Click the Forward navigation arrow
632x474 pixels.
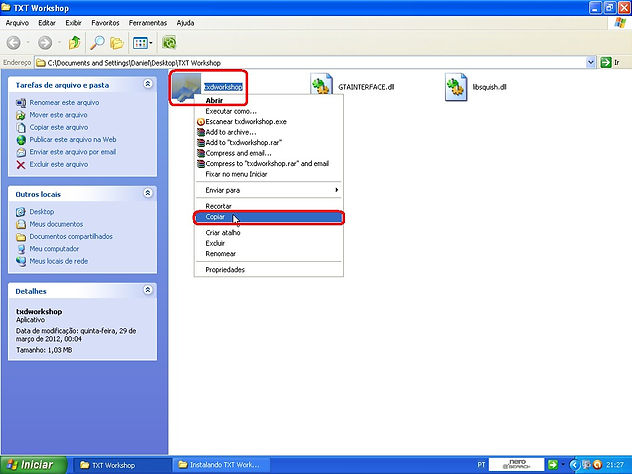click(45, 43)
